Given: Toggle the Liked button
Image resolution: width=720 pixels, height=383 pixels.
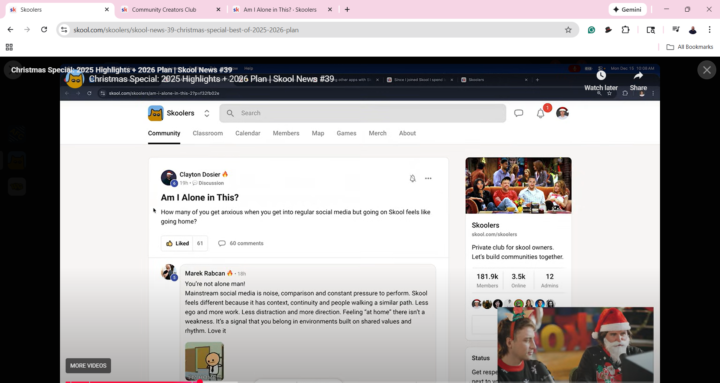Looking at the screenshot, I should tap(177, 243).
